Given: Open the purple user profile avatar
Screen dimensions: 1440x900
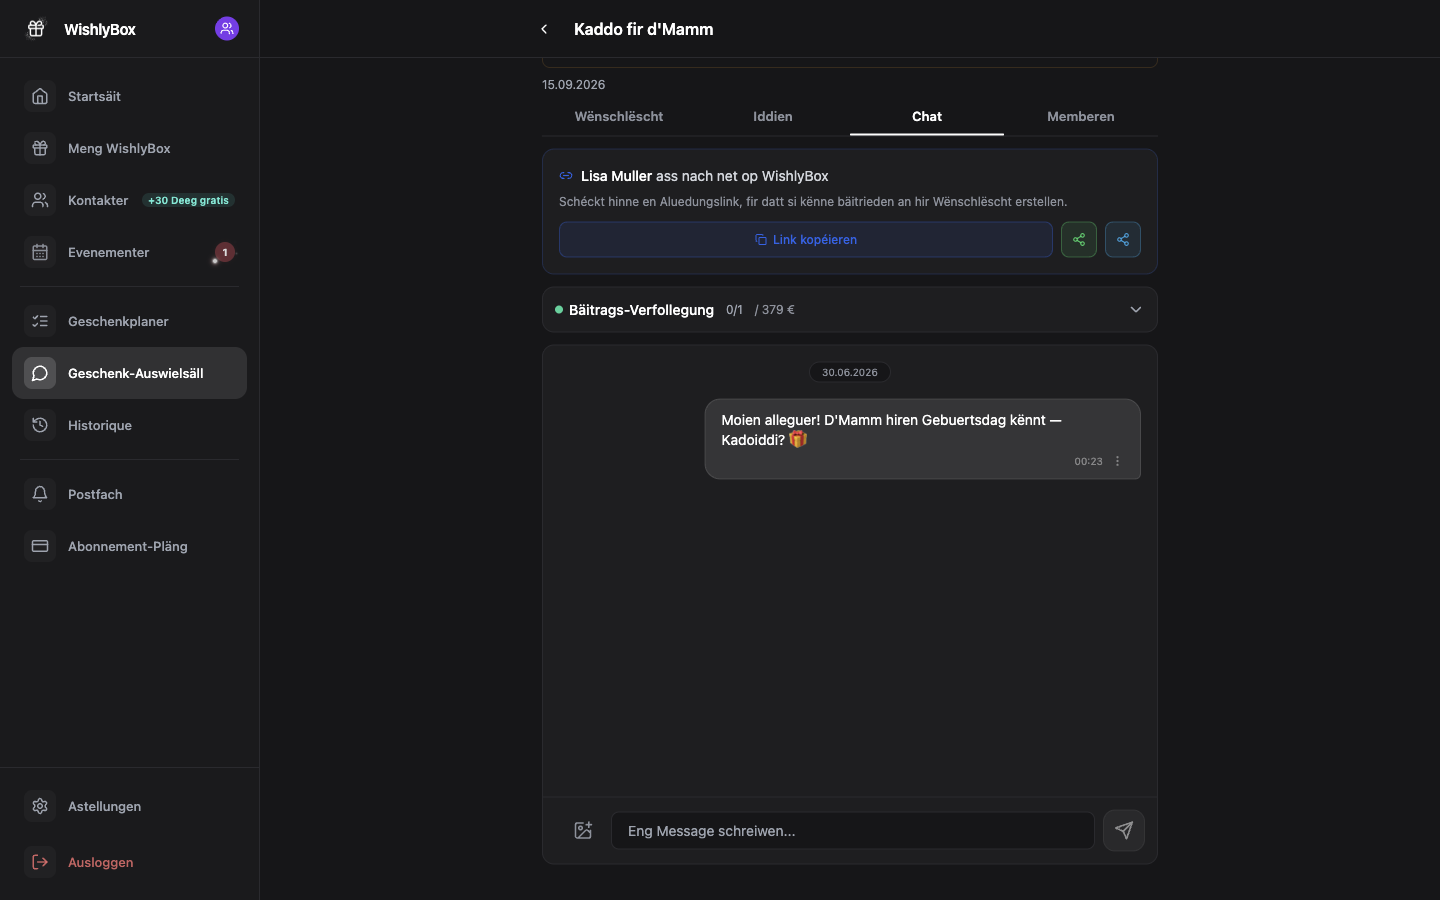Looking at the screenshot, I should pyautogui.click(x=227, y=29).
